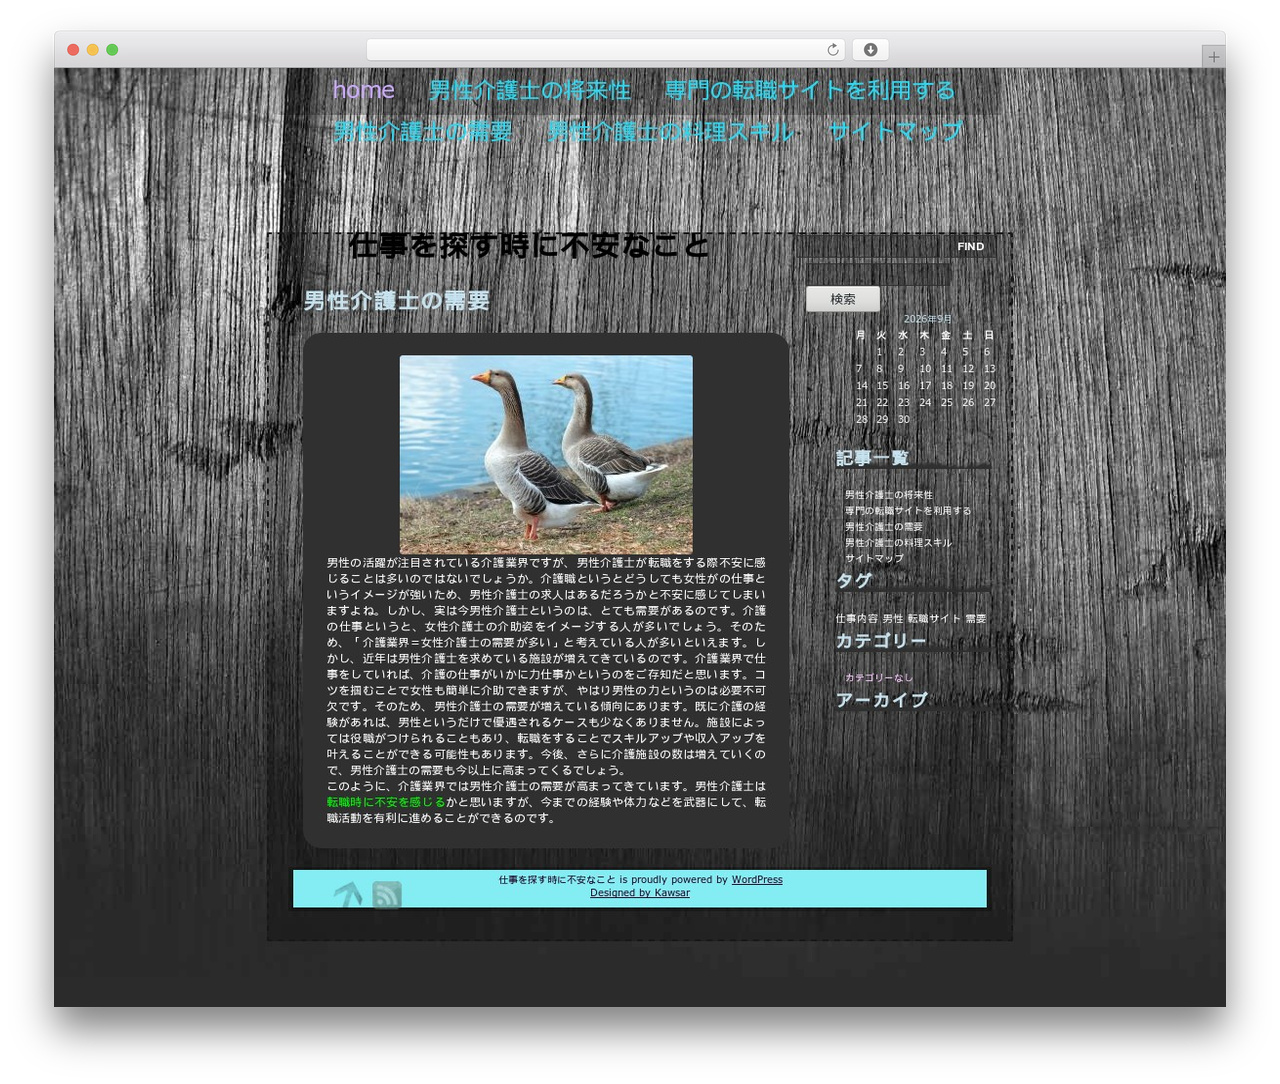Click the download icon in browser toolbar

pyautogui.click(x=871, y=50)
